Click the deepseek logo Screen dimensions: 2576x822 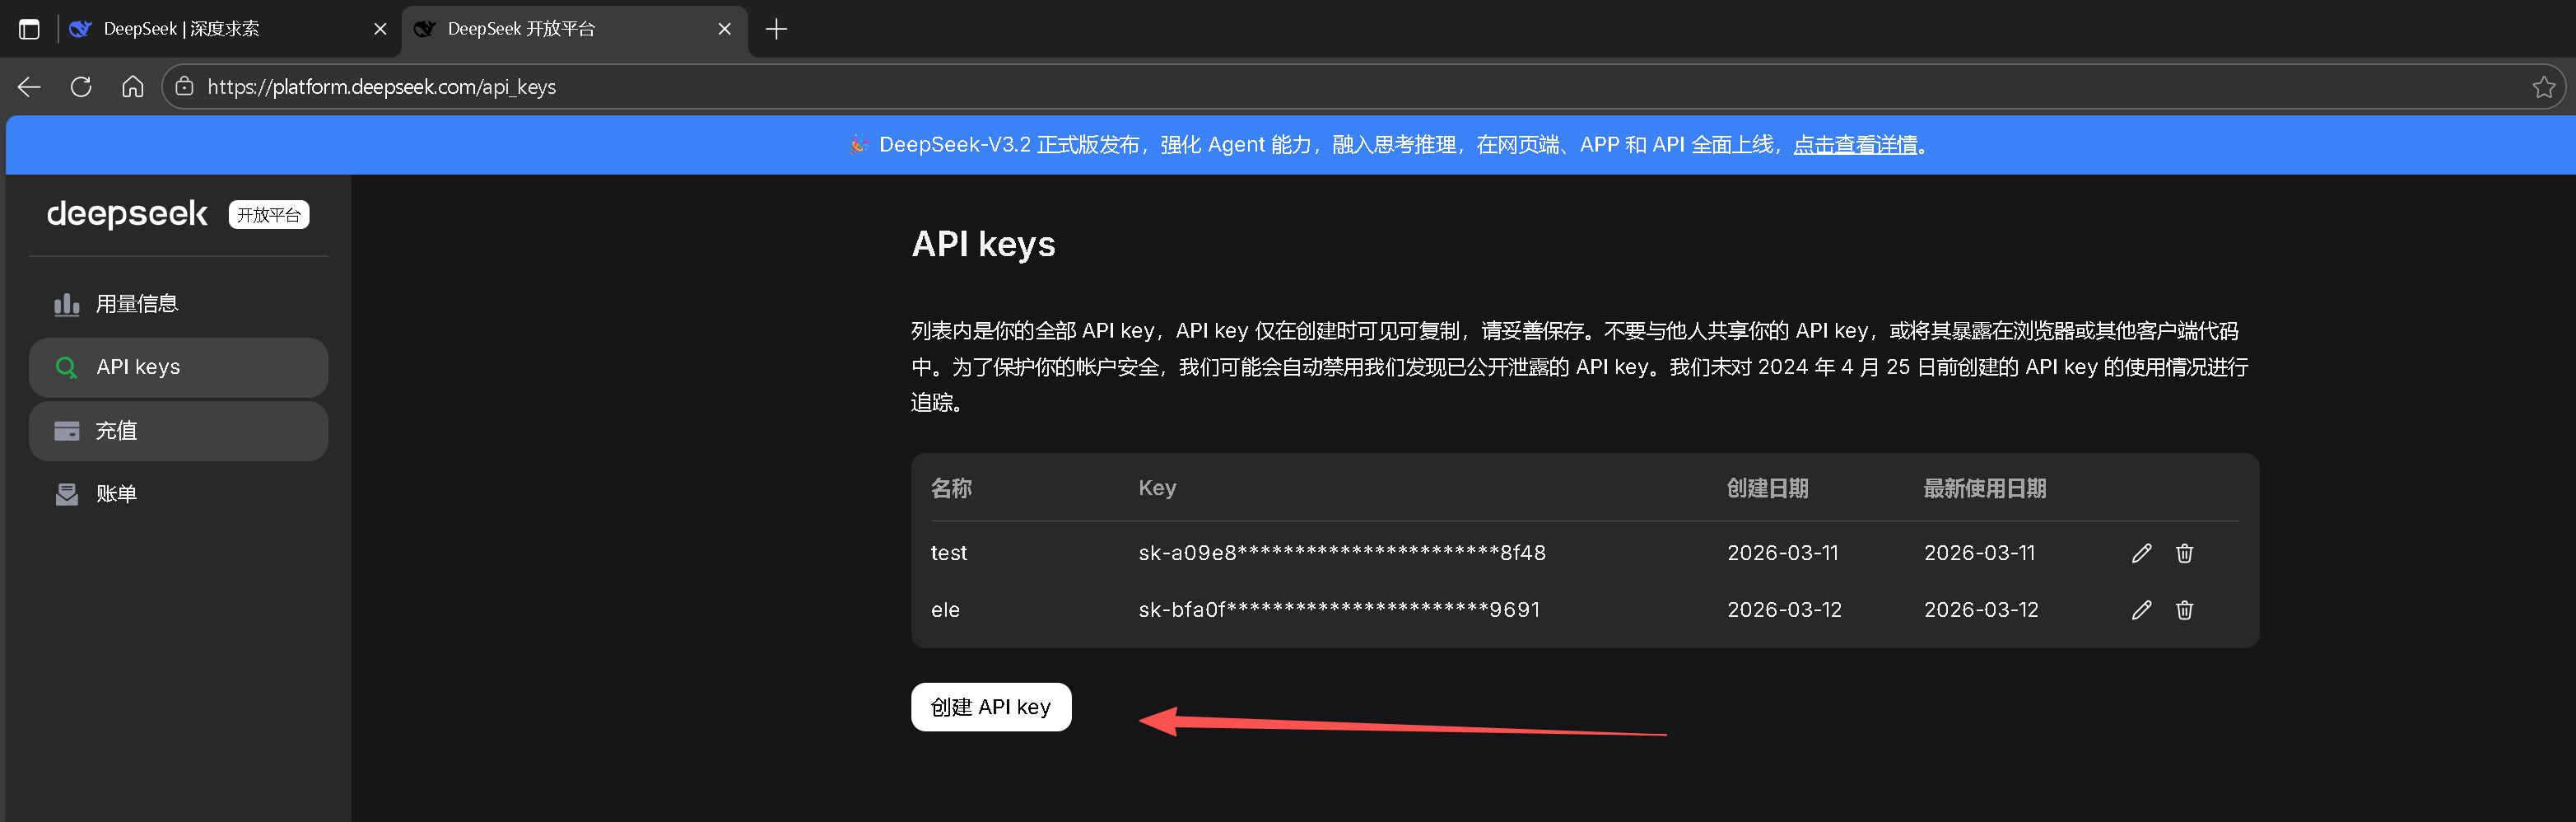click(x=127, y=214)
